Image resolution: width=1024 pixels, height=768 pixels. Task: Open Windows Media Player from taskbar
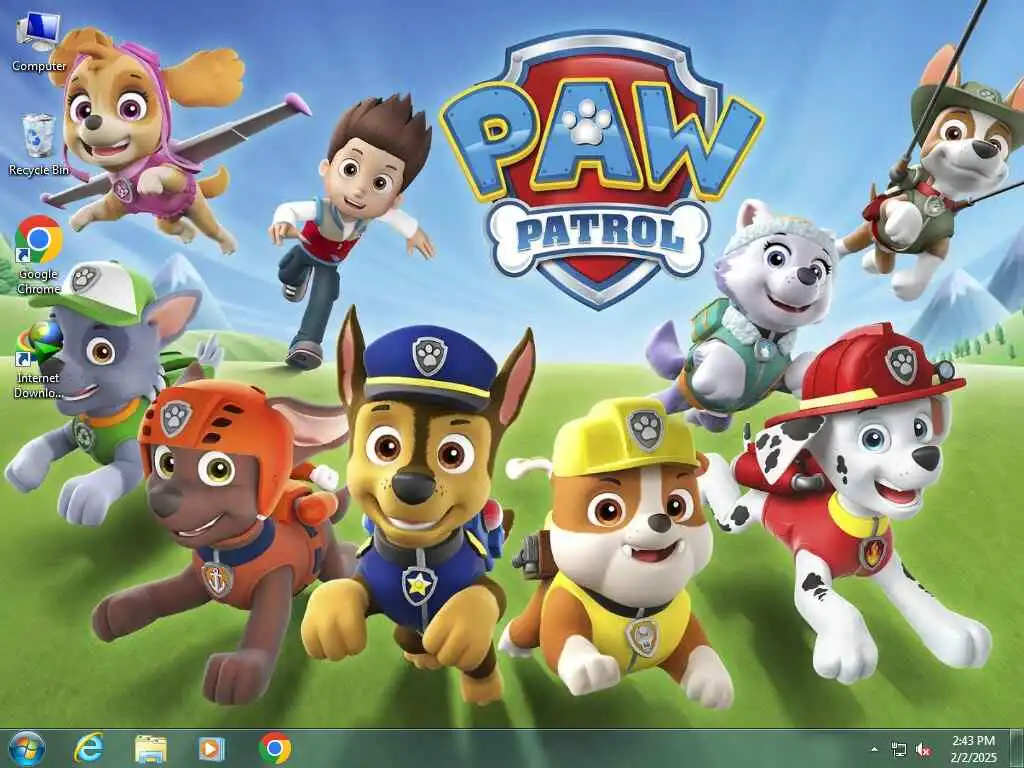tap(212, 748)
